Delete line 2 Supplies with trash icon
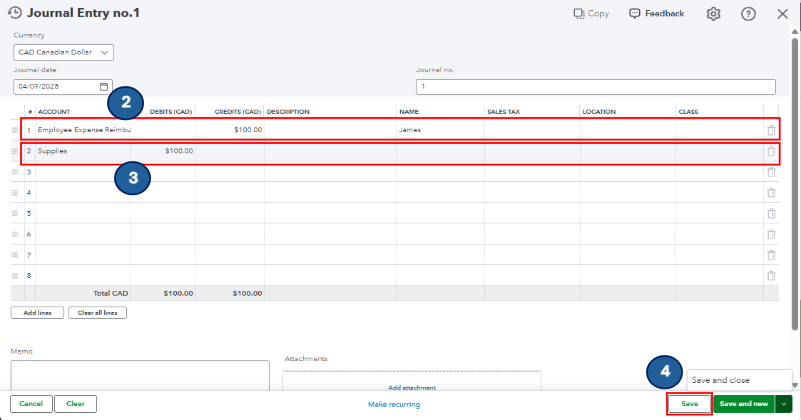Screen dimensions: 801x420 (771, 151)
